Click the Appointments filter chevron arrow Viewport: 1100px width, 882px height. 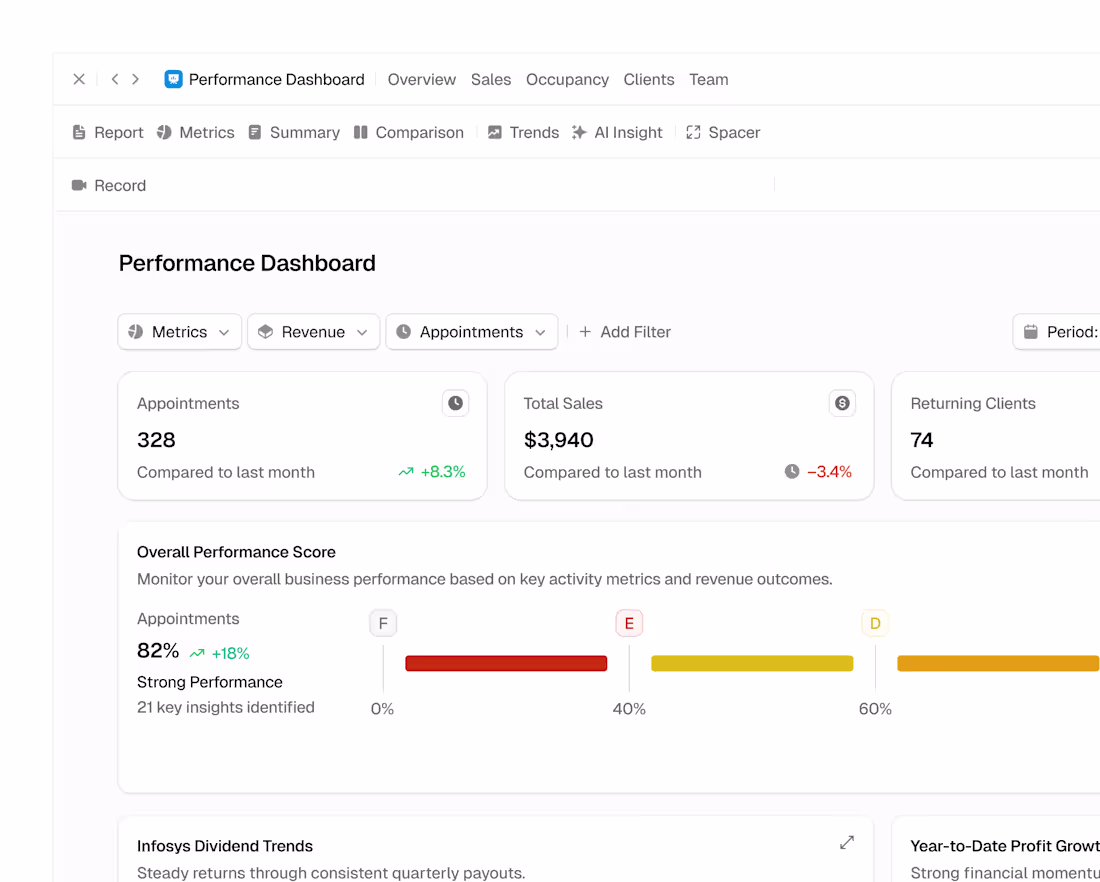540,333
